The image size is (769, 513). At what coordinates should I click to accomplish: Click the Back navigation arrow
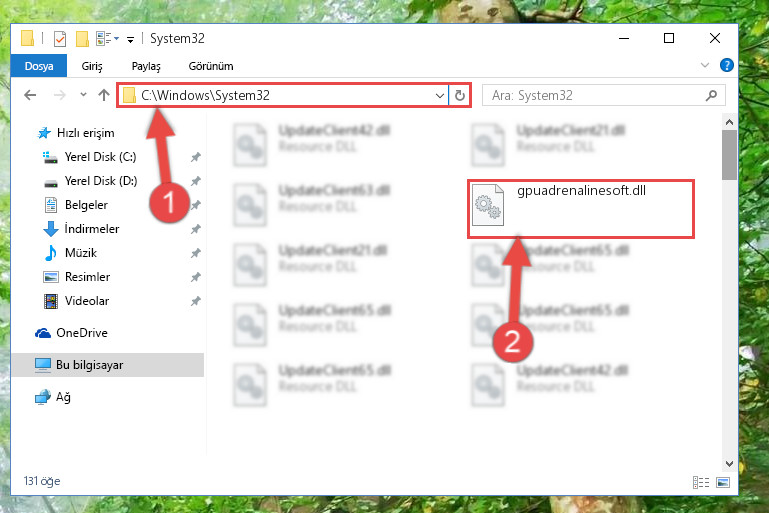(30, 95)
